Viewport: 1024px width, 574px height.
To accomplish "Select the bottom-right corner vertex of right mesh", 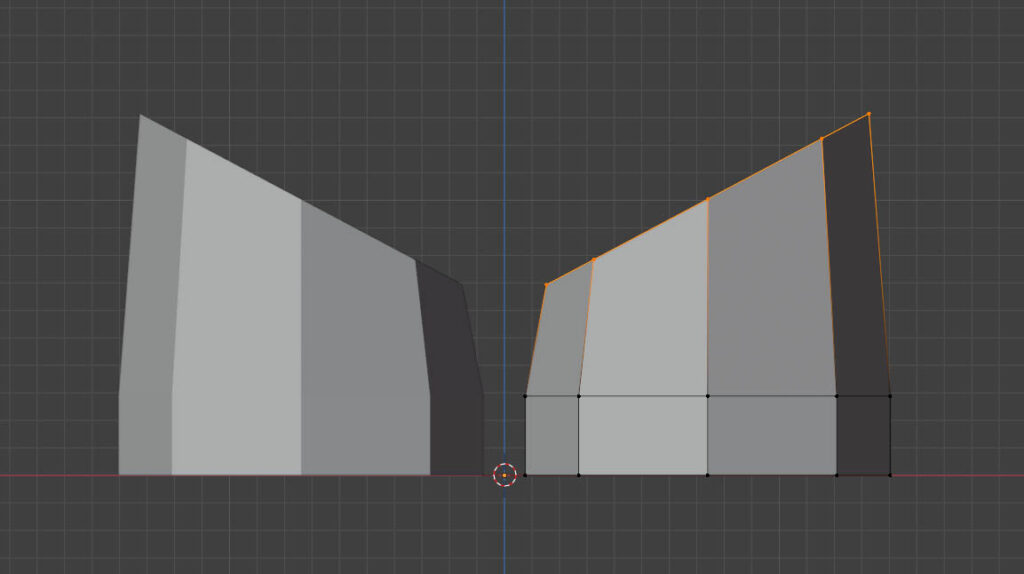I will point(890,475).
